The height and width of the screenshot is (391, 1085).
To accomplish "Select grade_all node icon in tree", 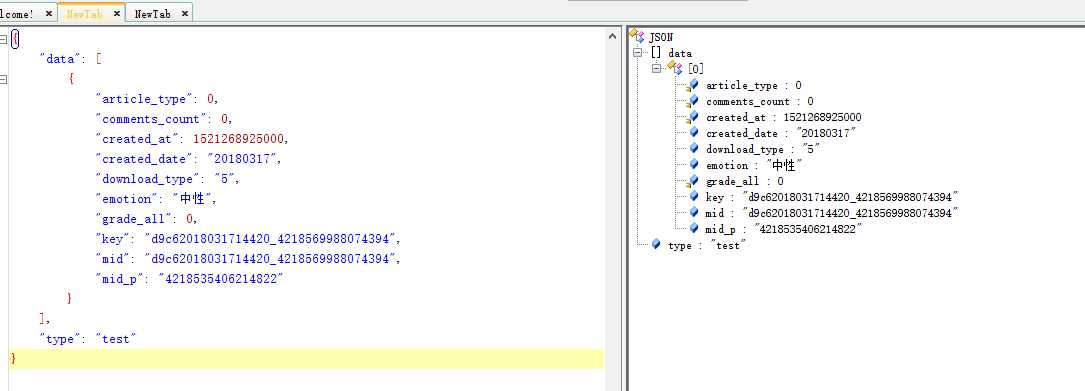I will [692, 181].
